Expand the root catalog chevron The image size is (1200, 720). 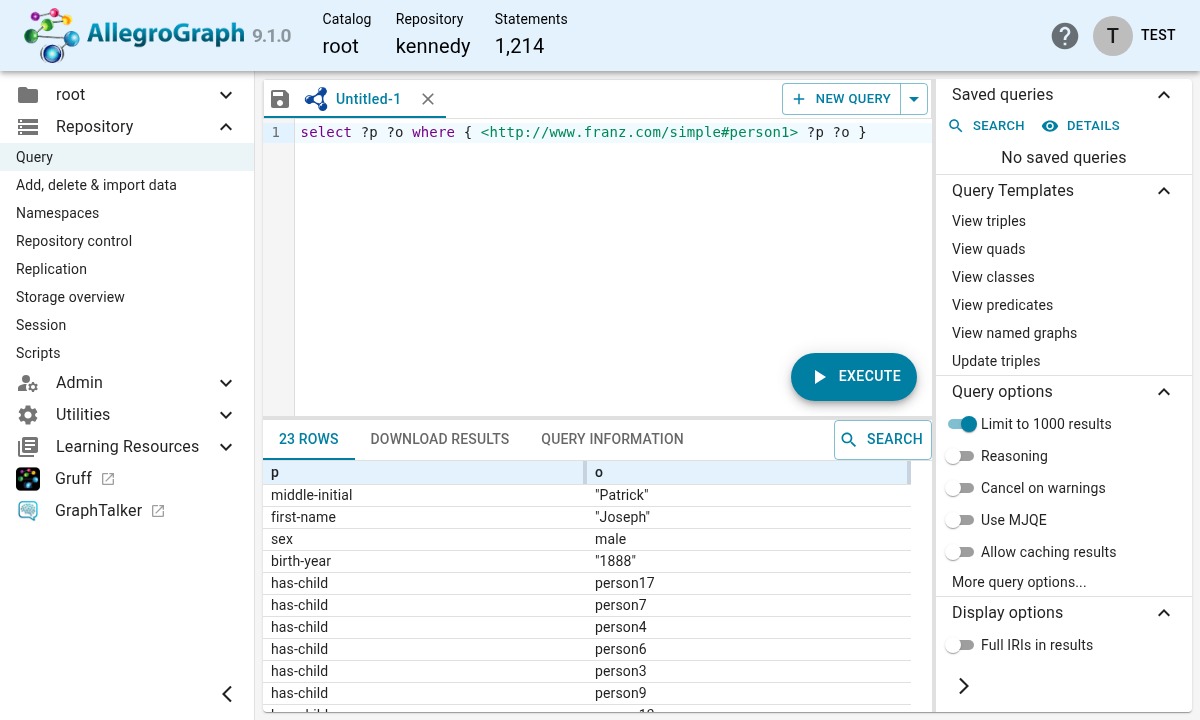click(x=226, y=95)
